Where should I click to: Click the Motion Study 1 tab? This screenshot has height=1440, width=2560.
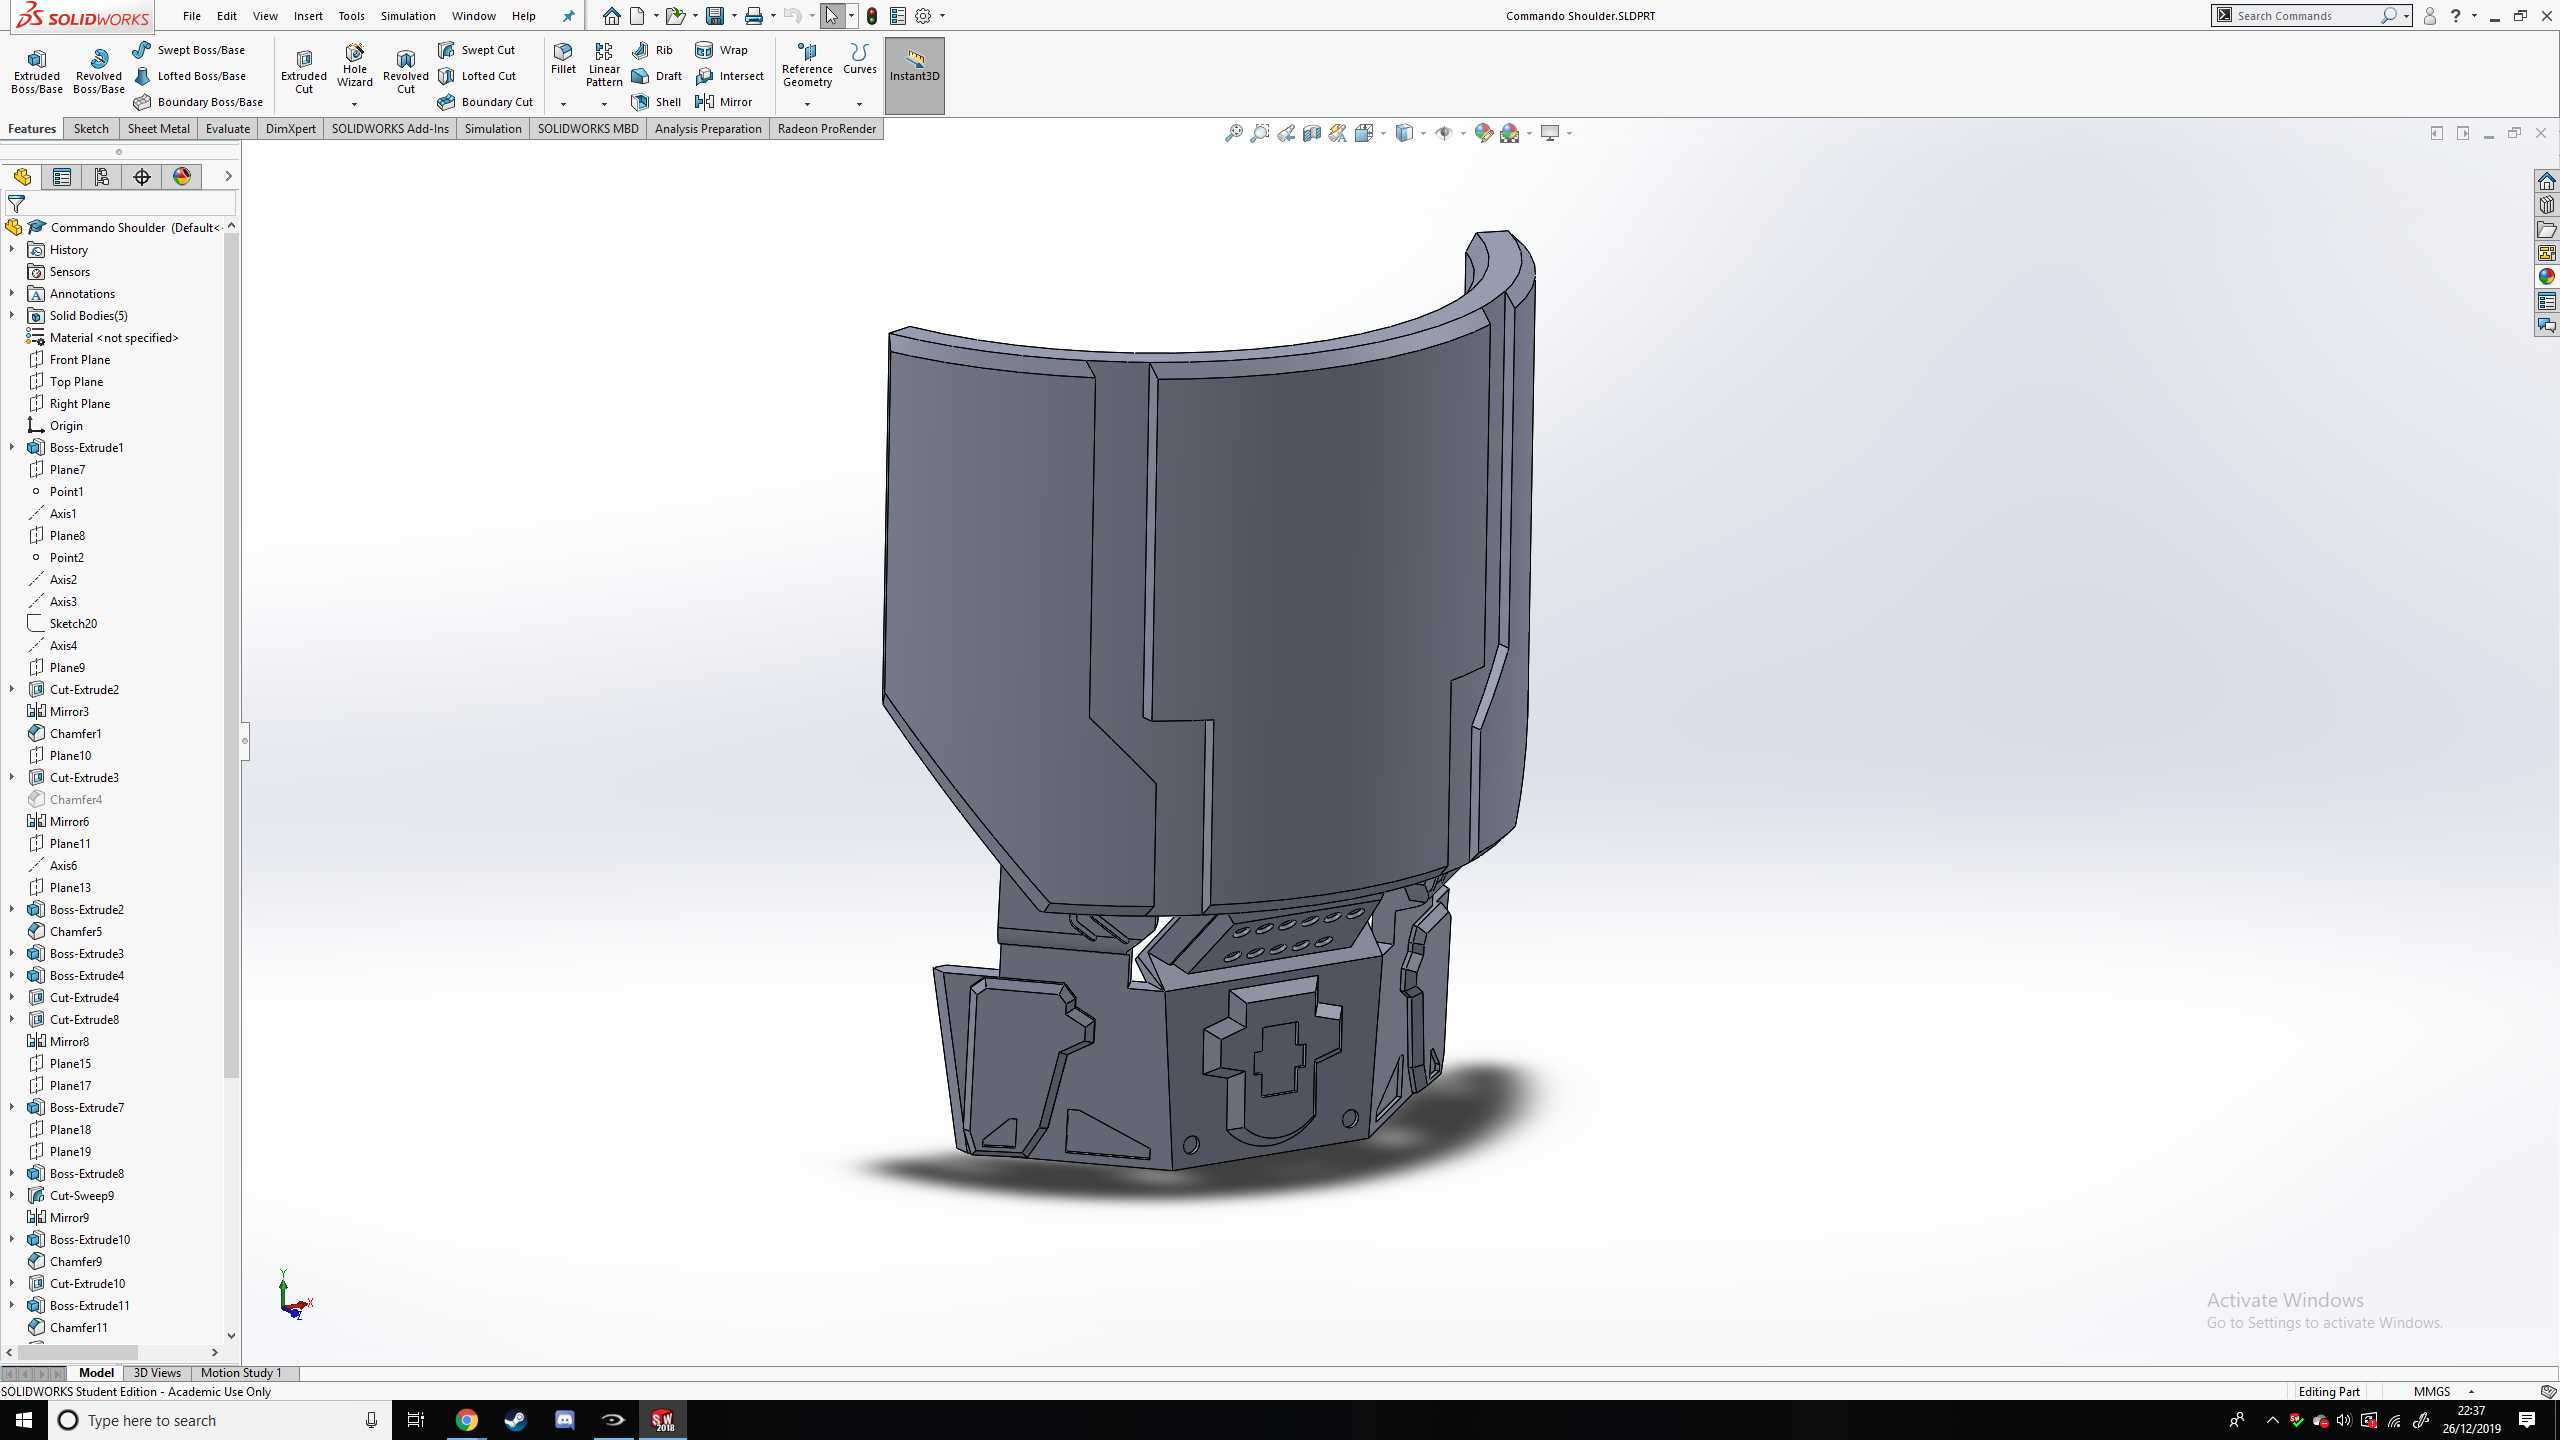[x=240, y=1373]
